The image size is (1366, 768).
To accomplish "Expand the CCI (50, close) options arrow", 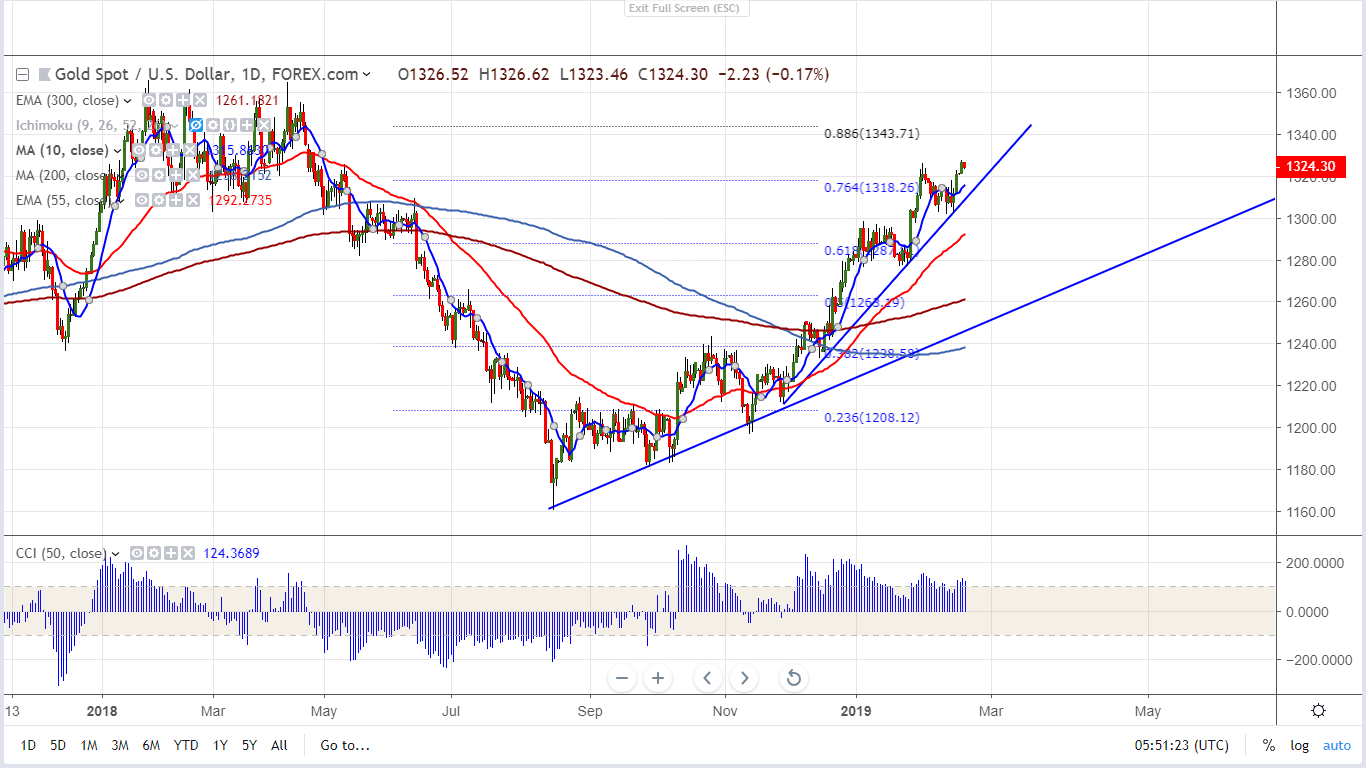I will click(115, 554).
